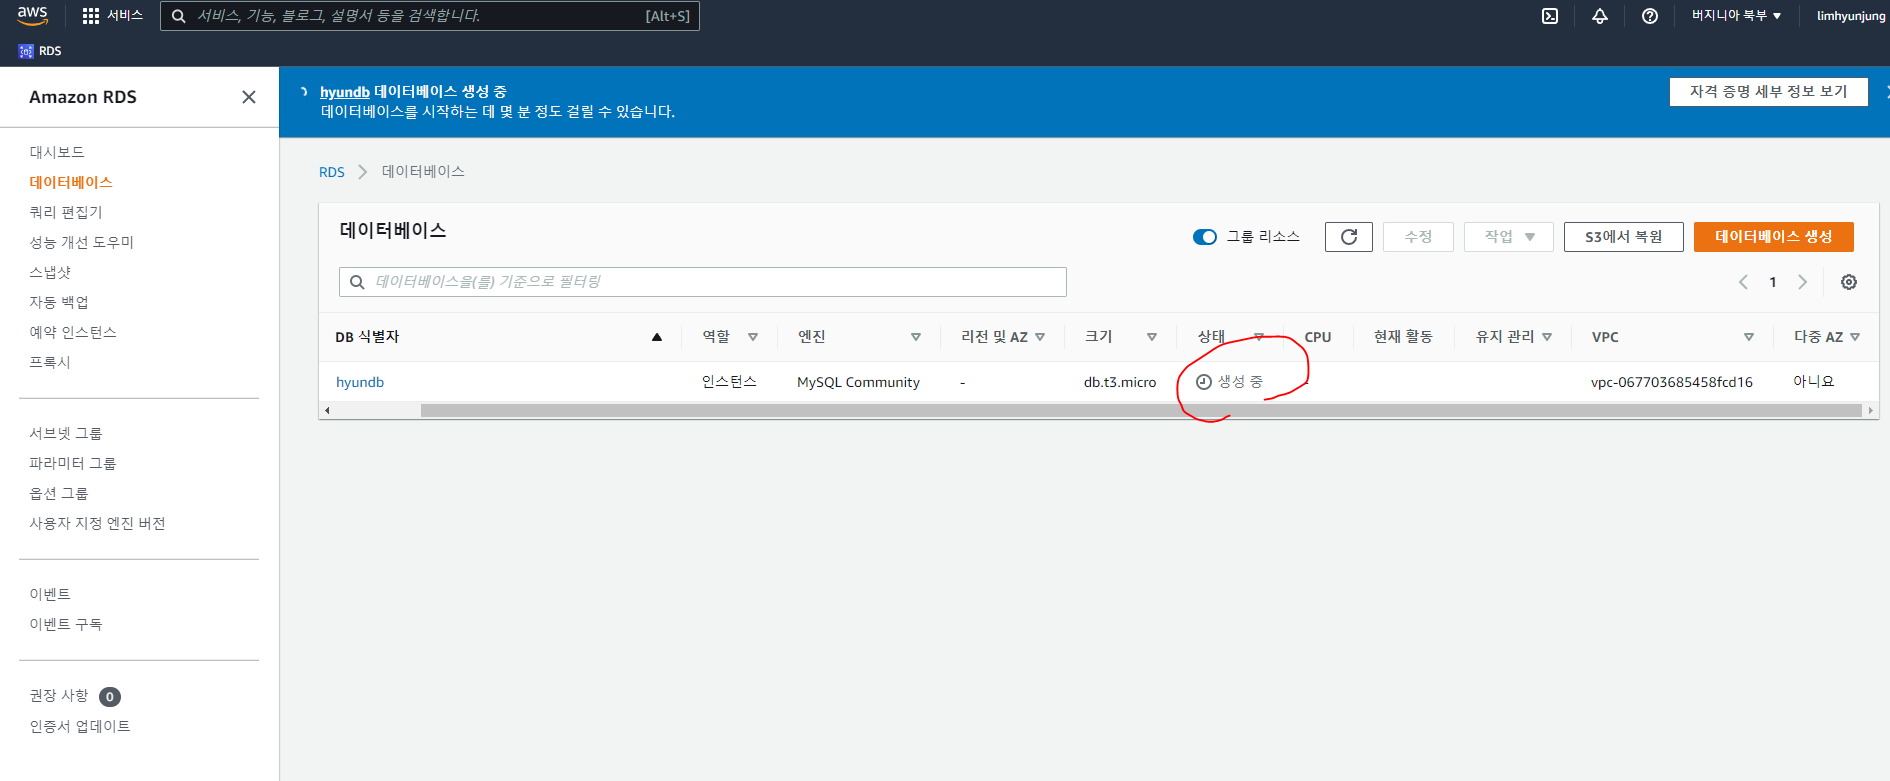Screen dimensions: 1890x781
Task: Open the 작업 actions dropdown
Action: click(1509, 237)
